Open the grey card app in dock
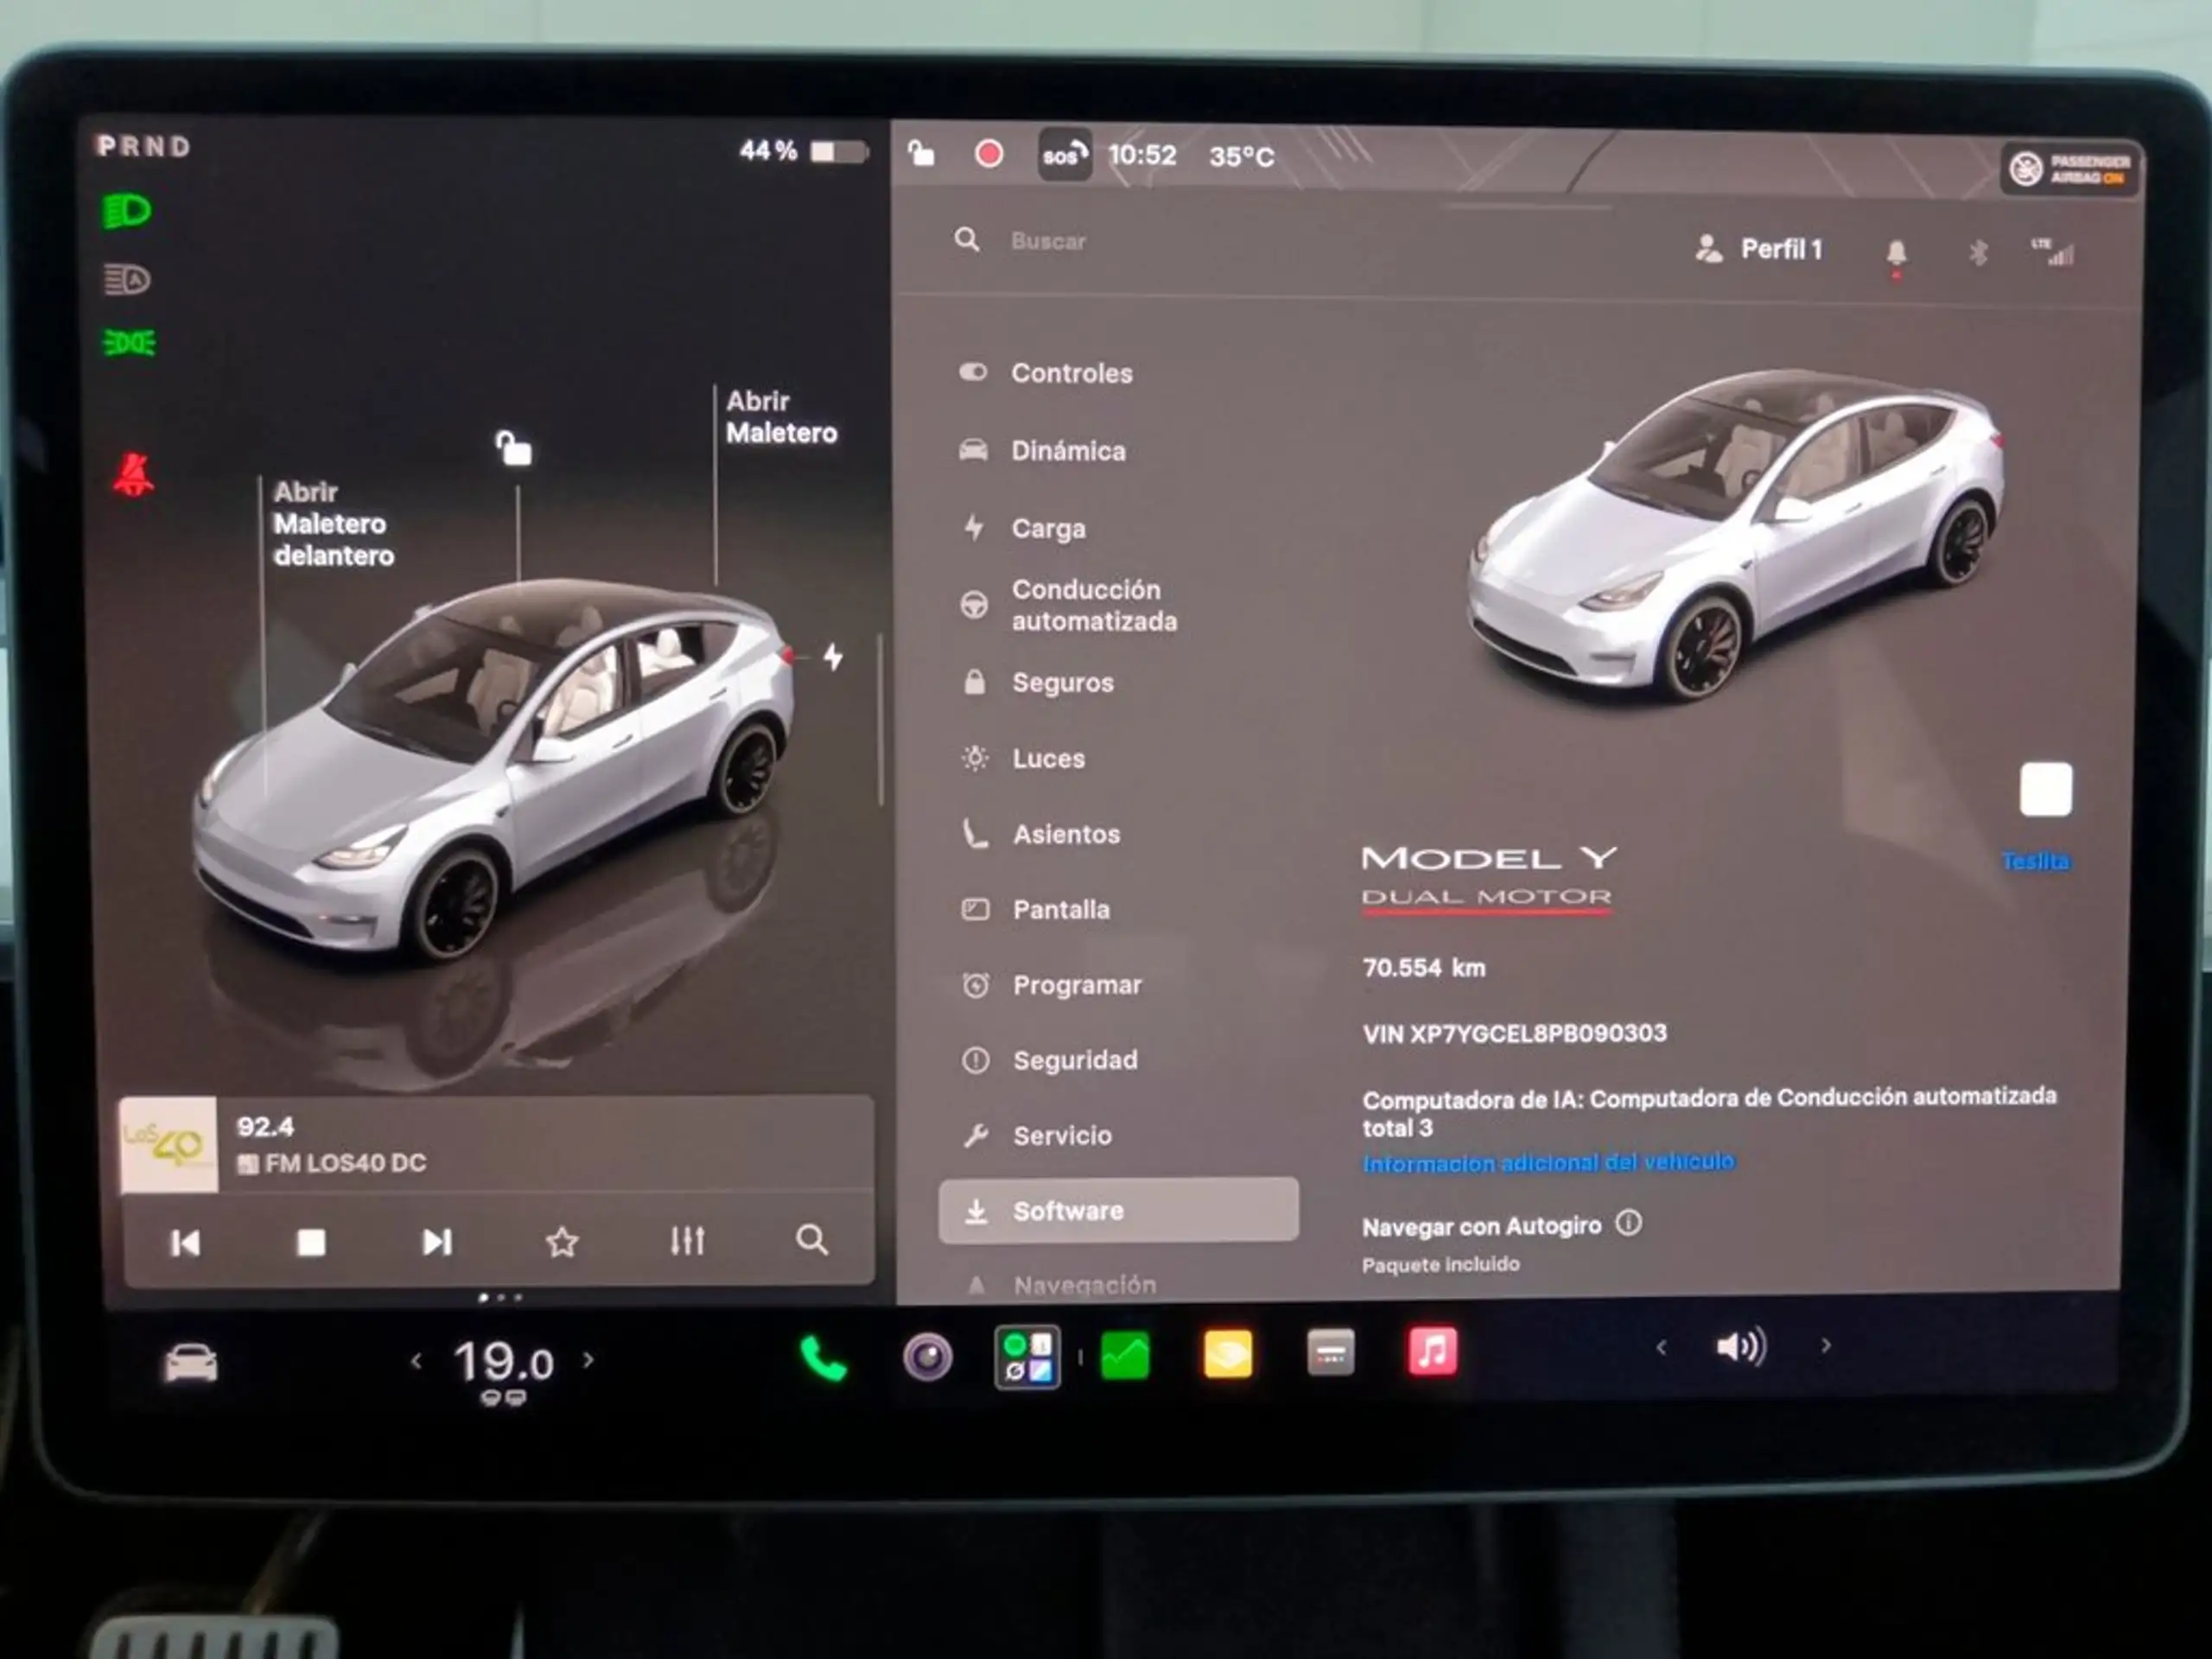Viewport: 2212px width, 1659px height. click(1331, 1354)
